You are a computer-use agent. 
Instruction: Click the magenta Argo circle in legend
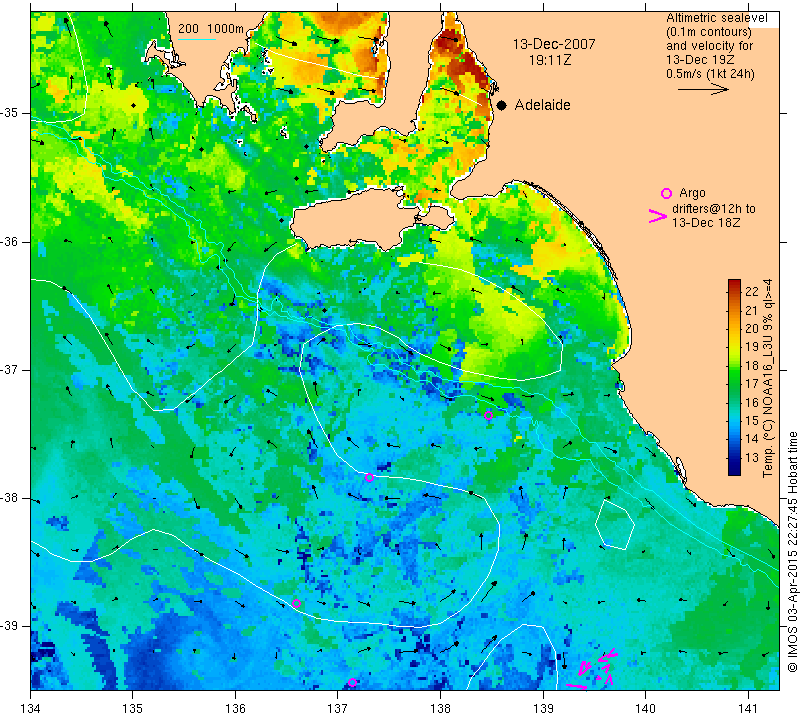pos(666,193)
